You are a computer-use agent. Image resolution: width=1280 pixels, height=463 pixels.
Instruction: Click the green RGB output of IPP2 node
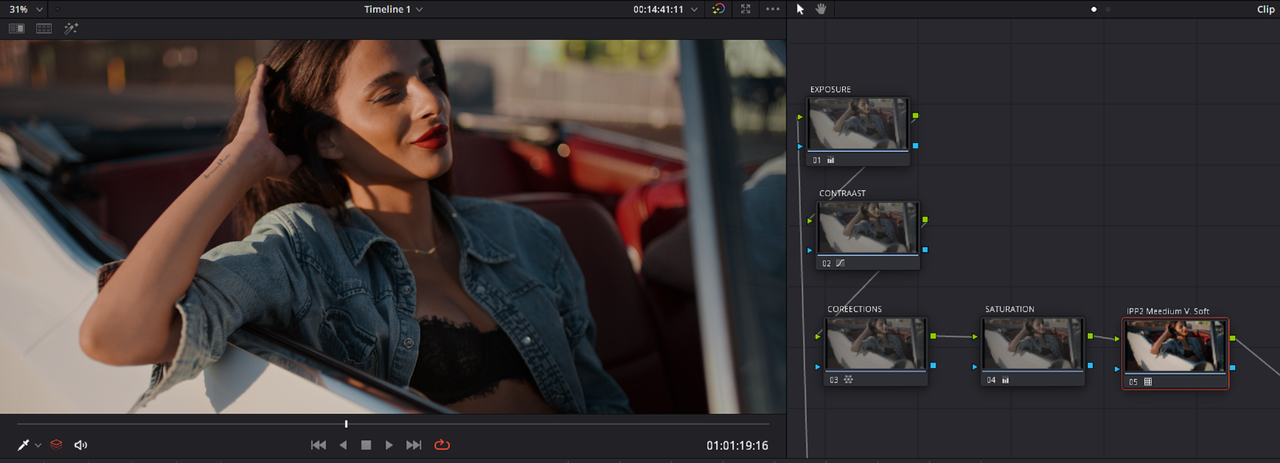point(1232,338)
